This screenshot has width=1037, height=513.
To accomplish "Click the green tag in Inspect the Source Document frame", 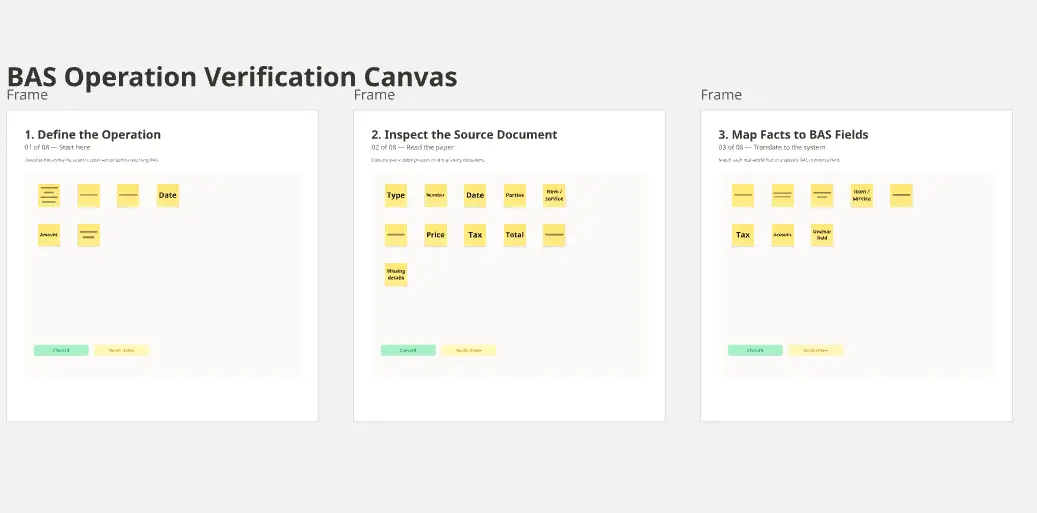I will (x=409, y=350).
